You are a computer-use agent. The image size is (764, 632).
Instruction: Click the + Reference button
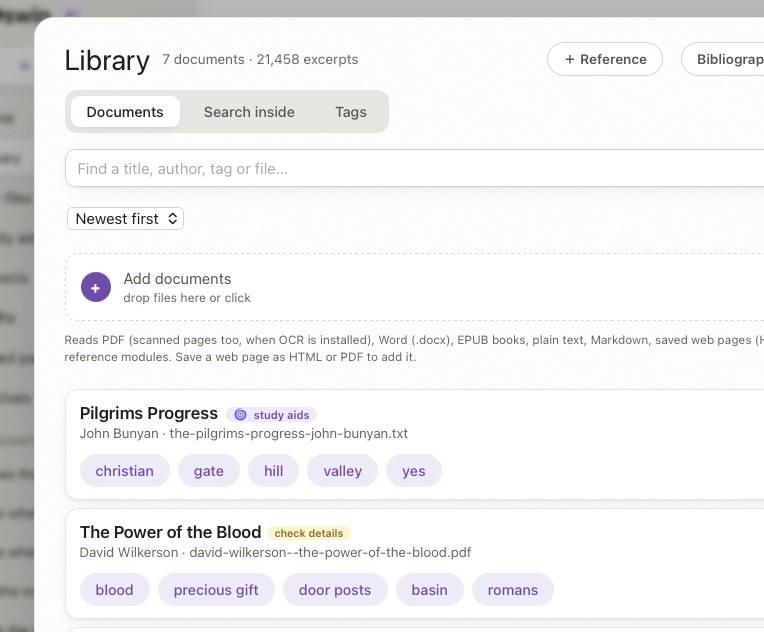click(x=605, y=59)
